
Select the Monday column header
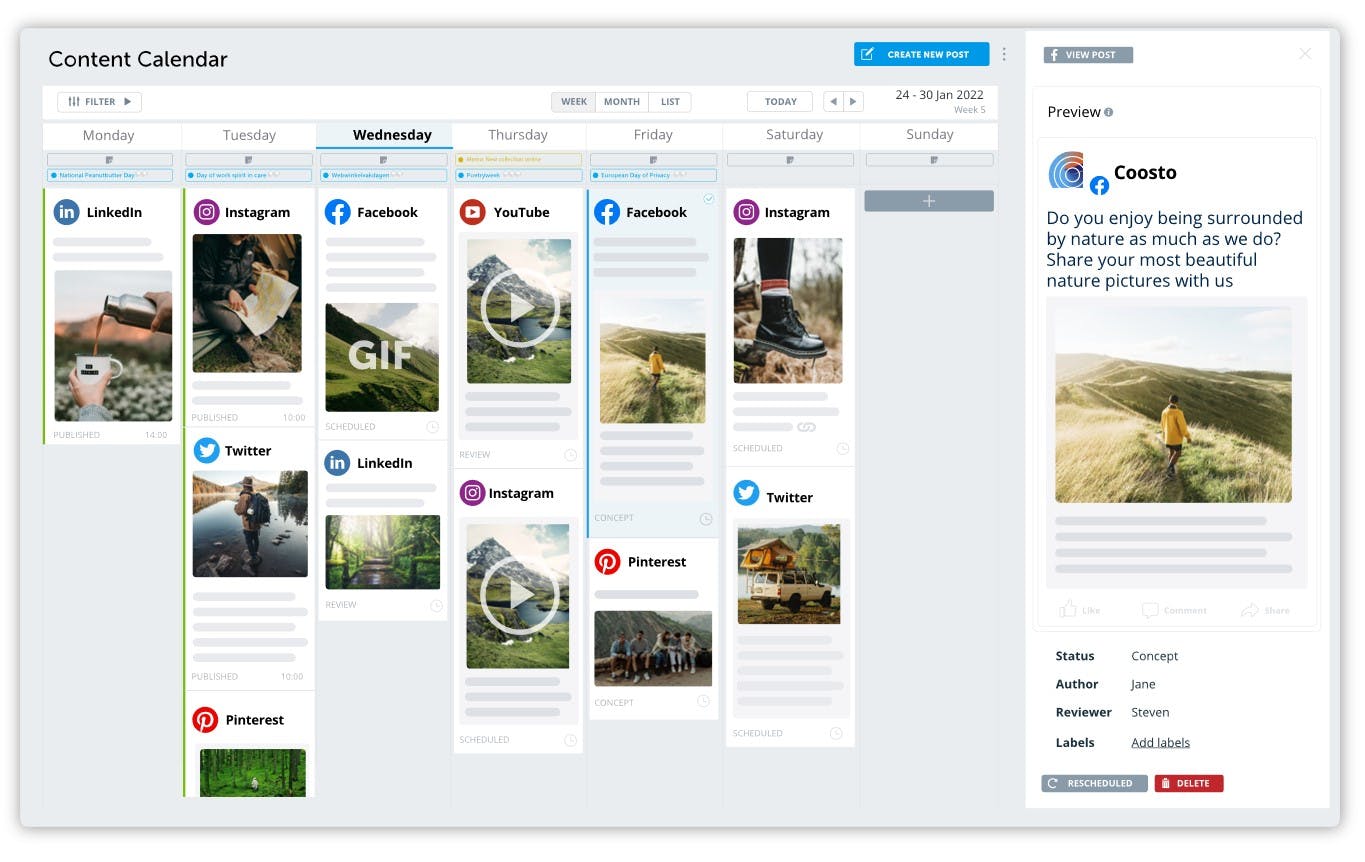(x=108, y=135)
